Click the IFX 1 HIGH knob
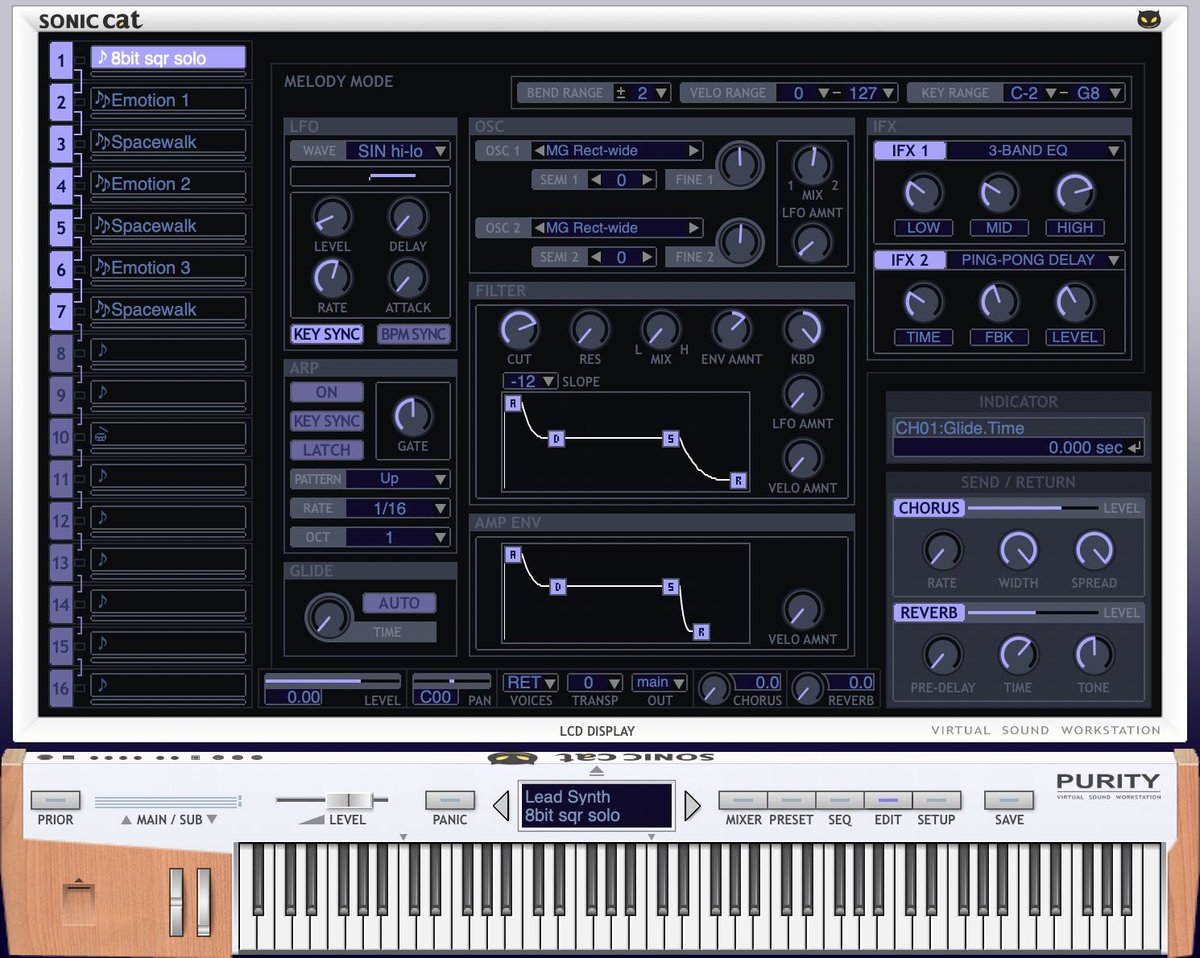Screen dimensions: 1200x958 tap(1075, 193)
